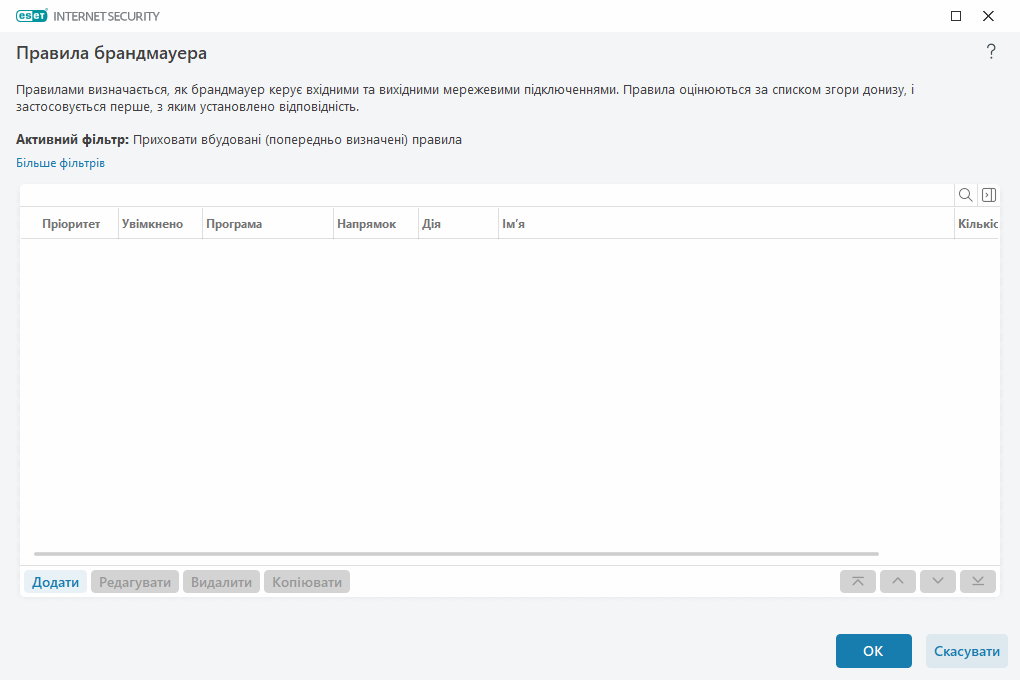The image size is (1020, 680).
Task: Move selected rule down one position
Action: click(x=938, y=582)
